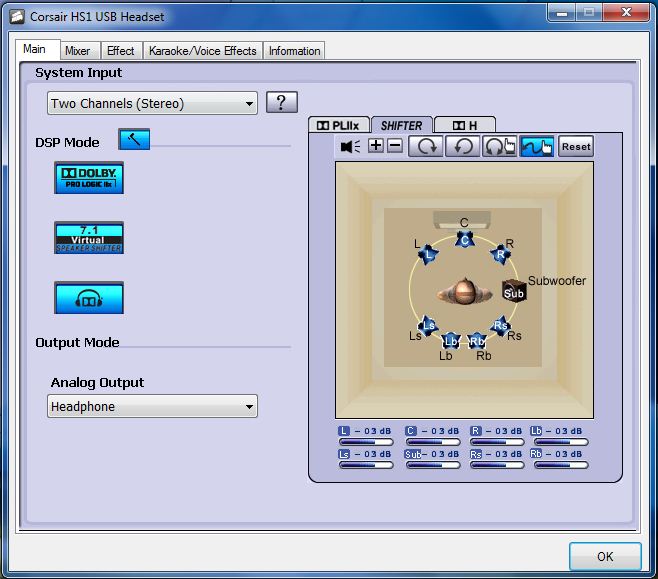Select the SHIFTER sub-tab
The height and width of the screenshot is (579, 658).
[402, 125]
